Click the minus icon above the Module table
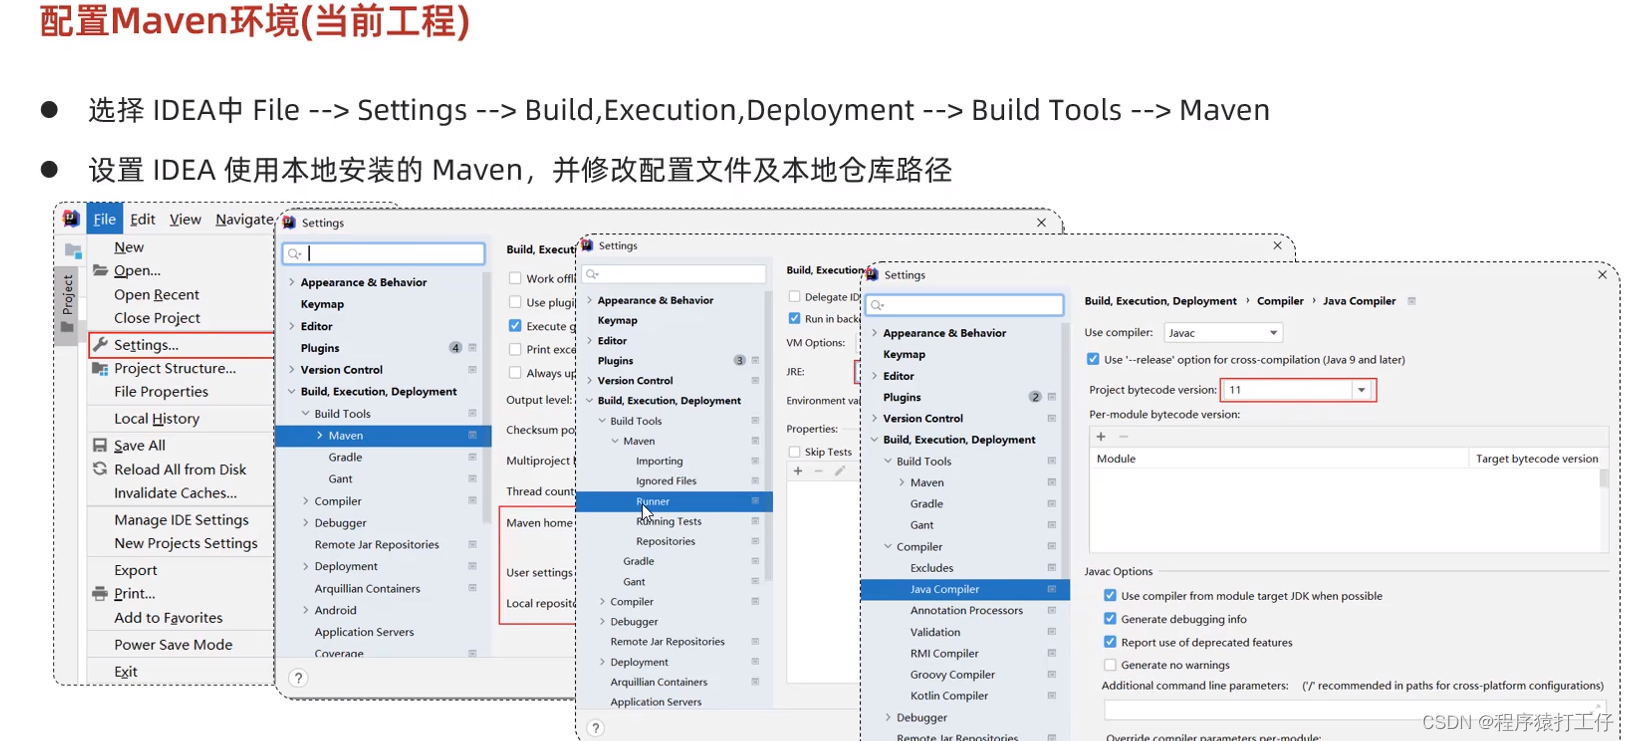Image resolution: width=1629 pixels, height=741 pixels. coord(1123,436)
